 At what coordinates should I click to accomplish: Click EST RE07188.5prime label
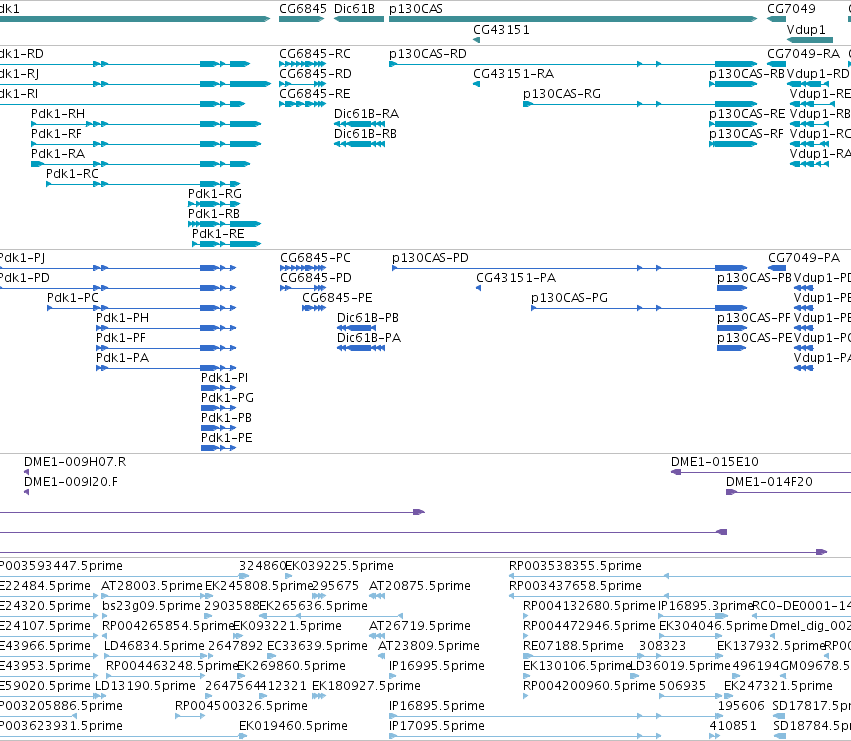(x=573, y=647)
